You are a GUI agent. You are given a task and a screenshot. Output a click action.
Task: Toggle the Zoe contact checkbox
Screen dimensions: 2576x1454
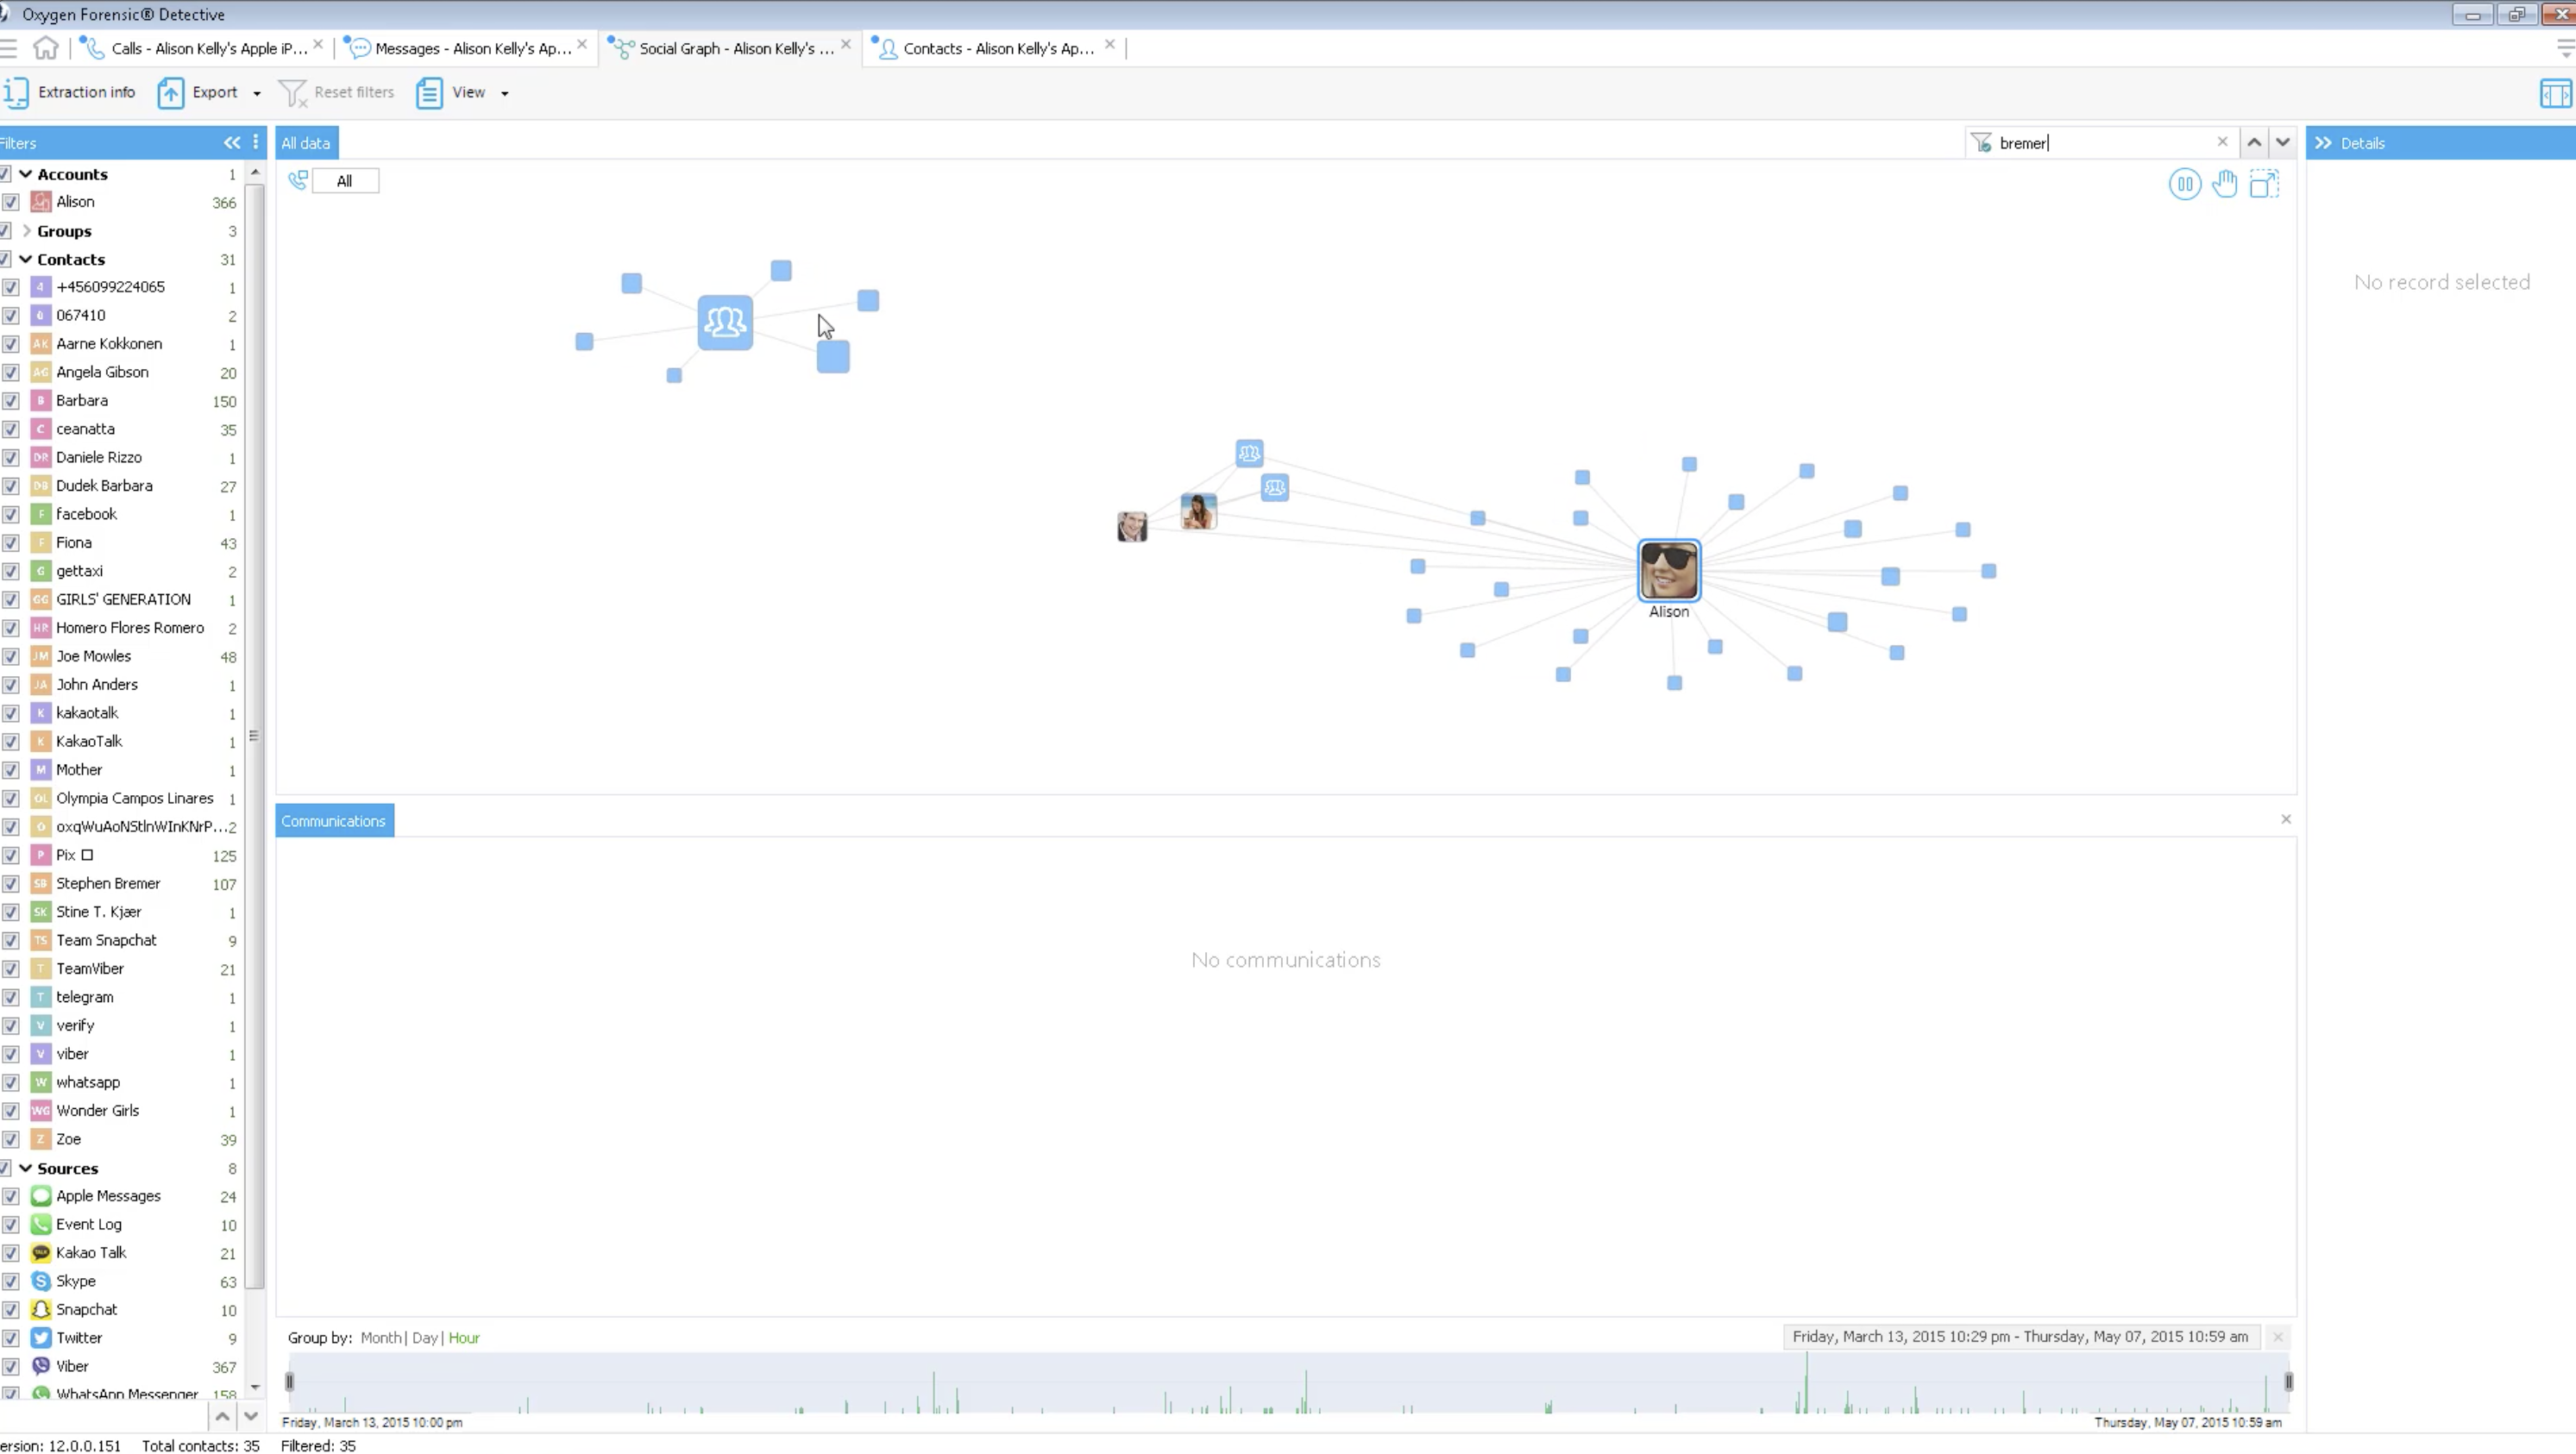coord(11,1139)
